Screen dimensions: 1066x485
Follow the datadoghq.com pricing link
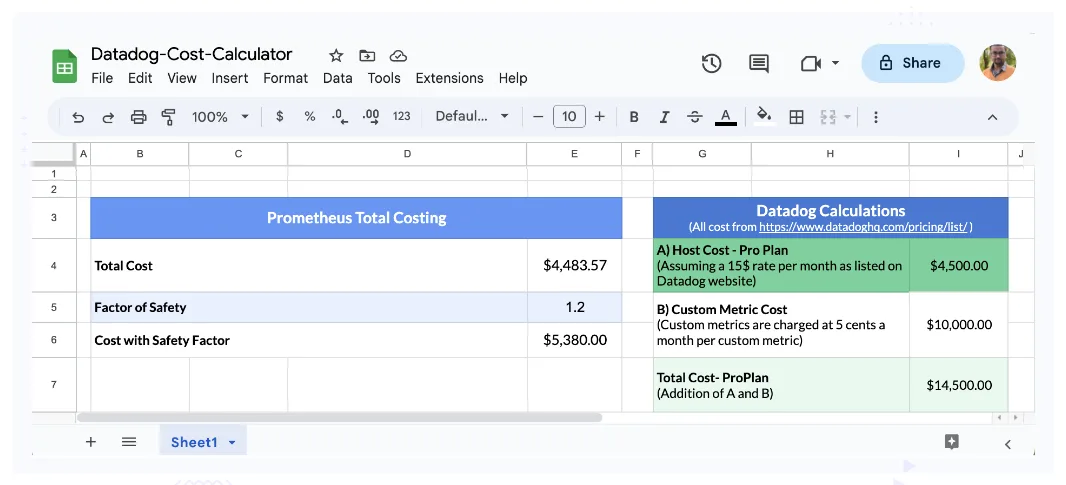[x=863, y=227]
